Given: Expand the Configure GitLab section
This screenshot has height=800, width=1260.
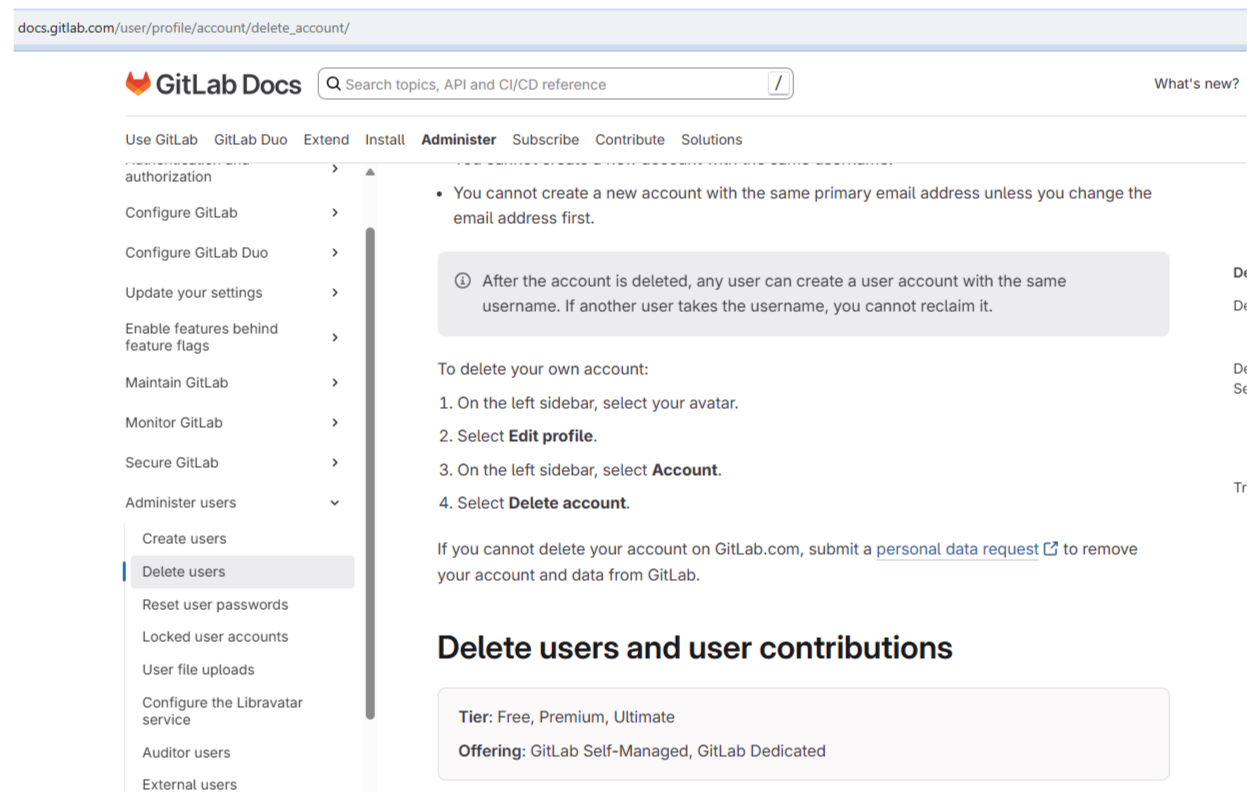Looking at the screenshot, I should [x=335, y=213].
